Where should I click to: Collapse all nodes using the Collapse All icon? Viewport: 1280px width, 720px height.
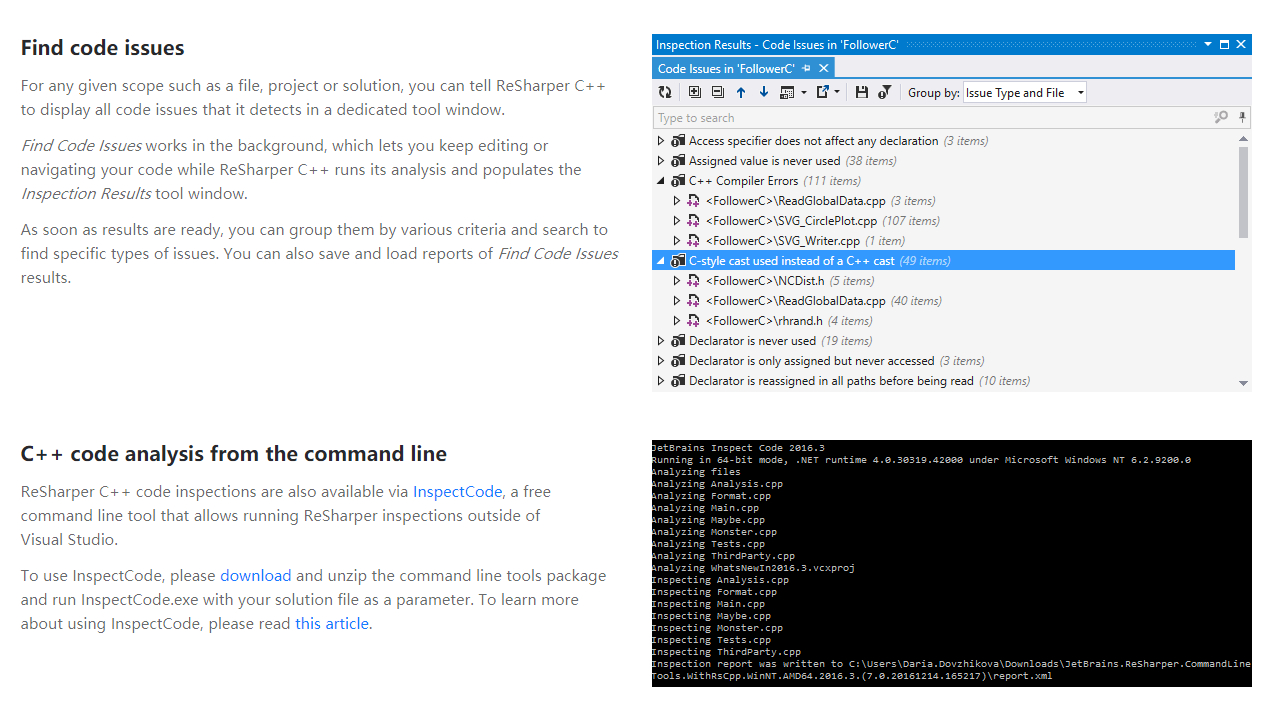[x=718, y=91]
